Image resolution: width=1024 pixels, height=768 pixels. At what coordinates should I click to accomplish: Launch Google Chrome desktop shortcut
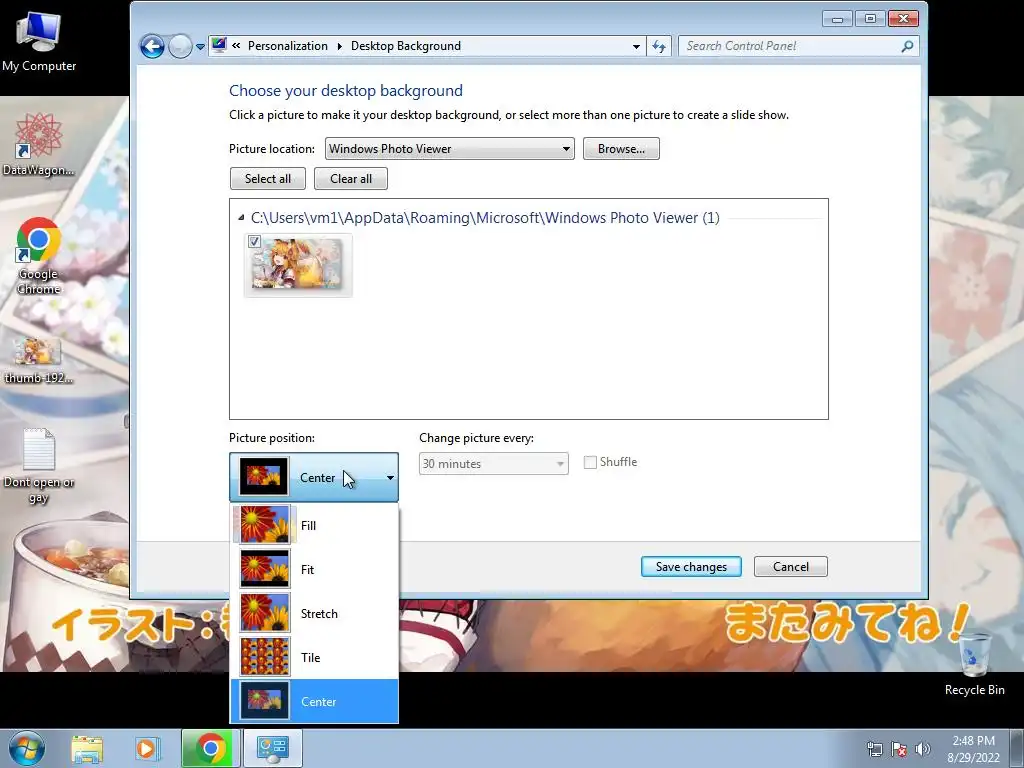coord(39,255)
